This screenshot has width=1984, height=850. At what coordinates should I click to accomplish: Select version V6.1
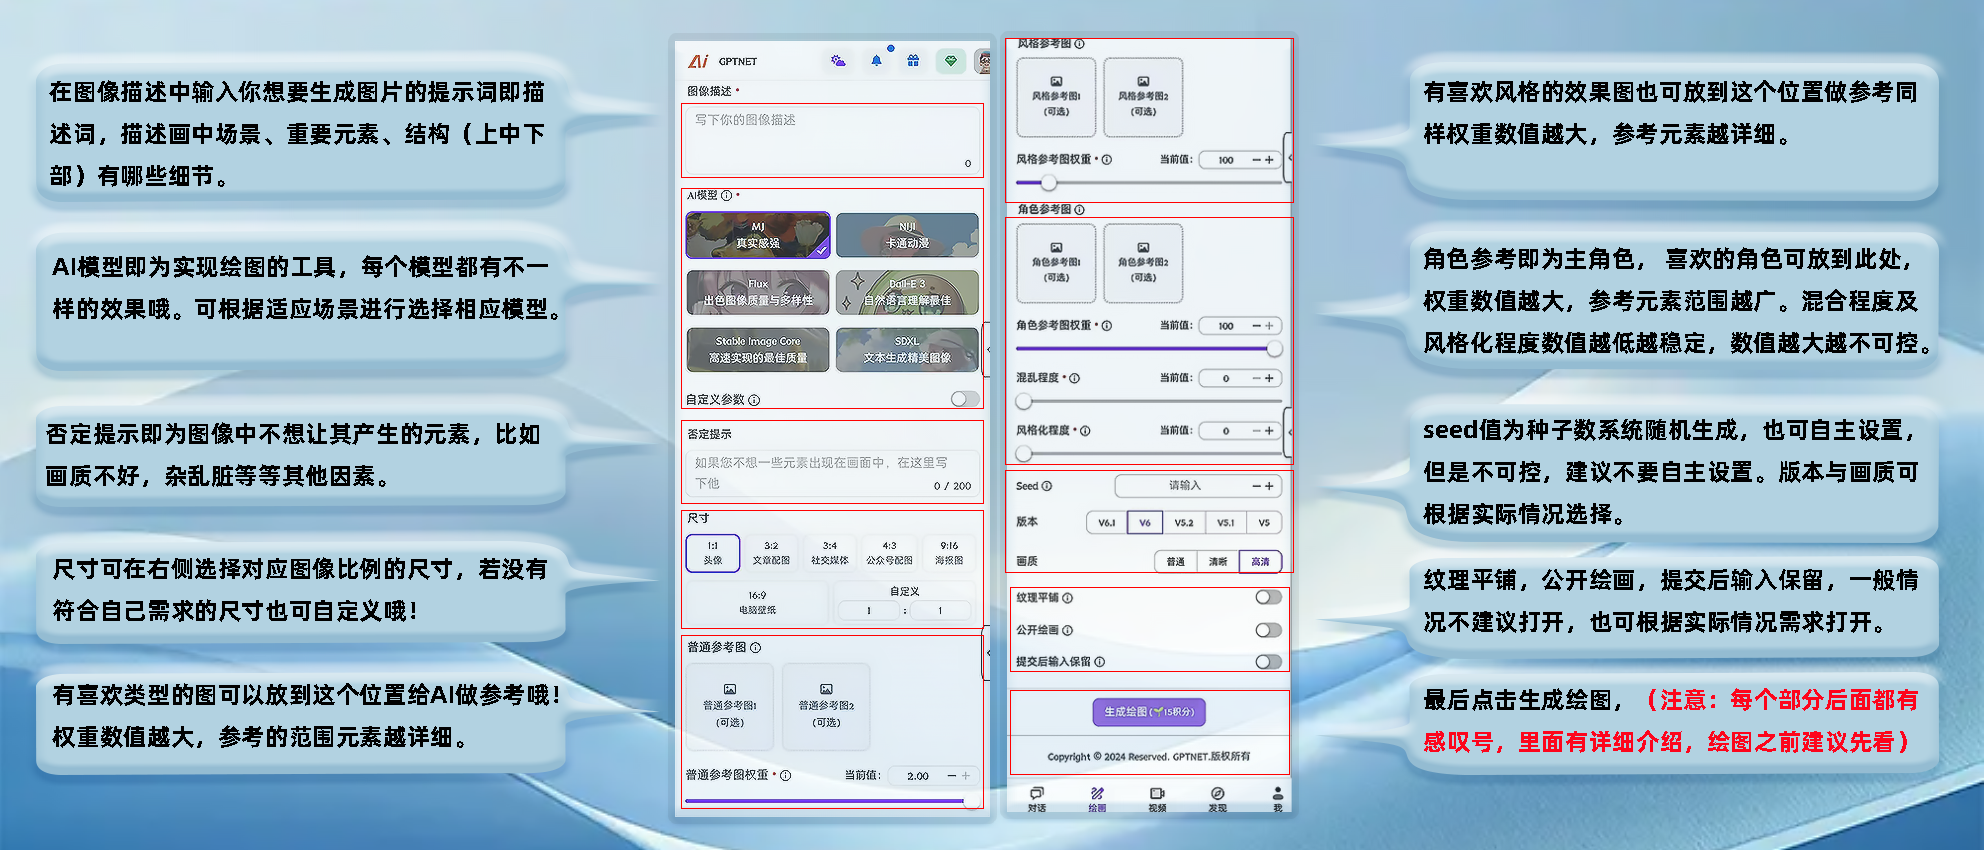1106,522
